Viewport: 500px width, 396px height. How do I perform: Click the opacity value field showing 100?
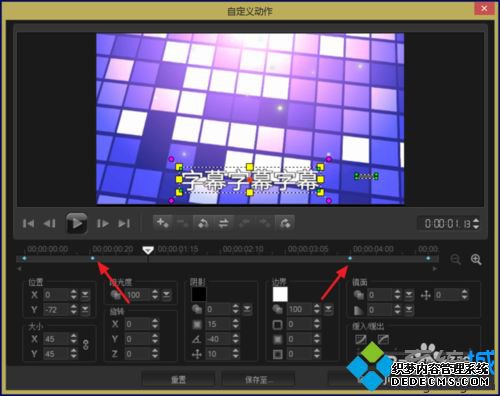[137, 295]
